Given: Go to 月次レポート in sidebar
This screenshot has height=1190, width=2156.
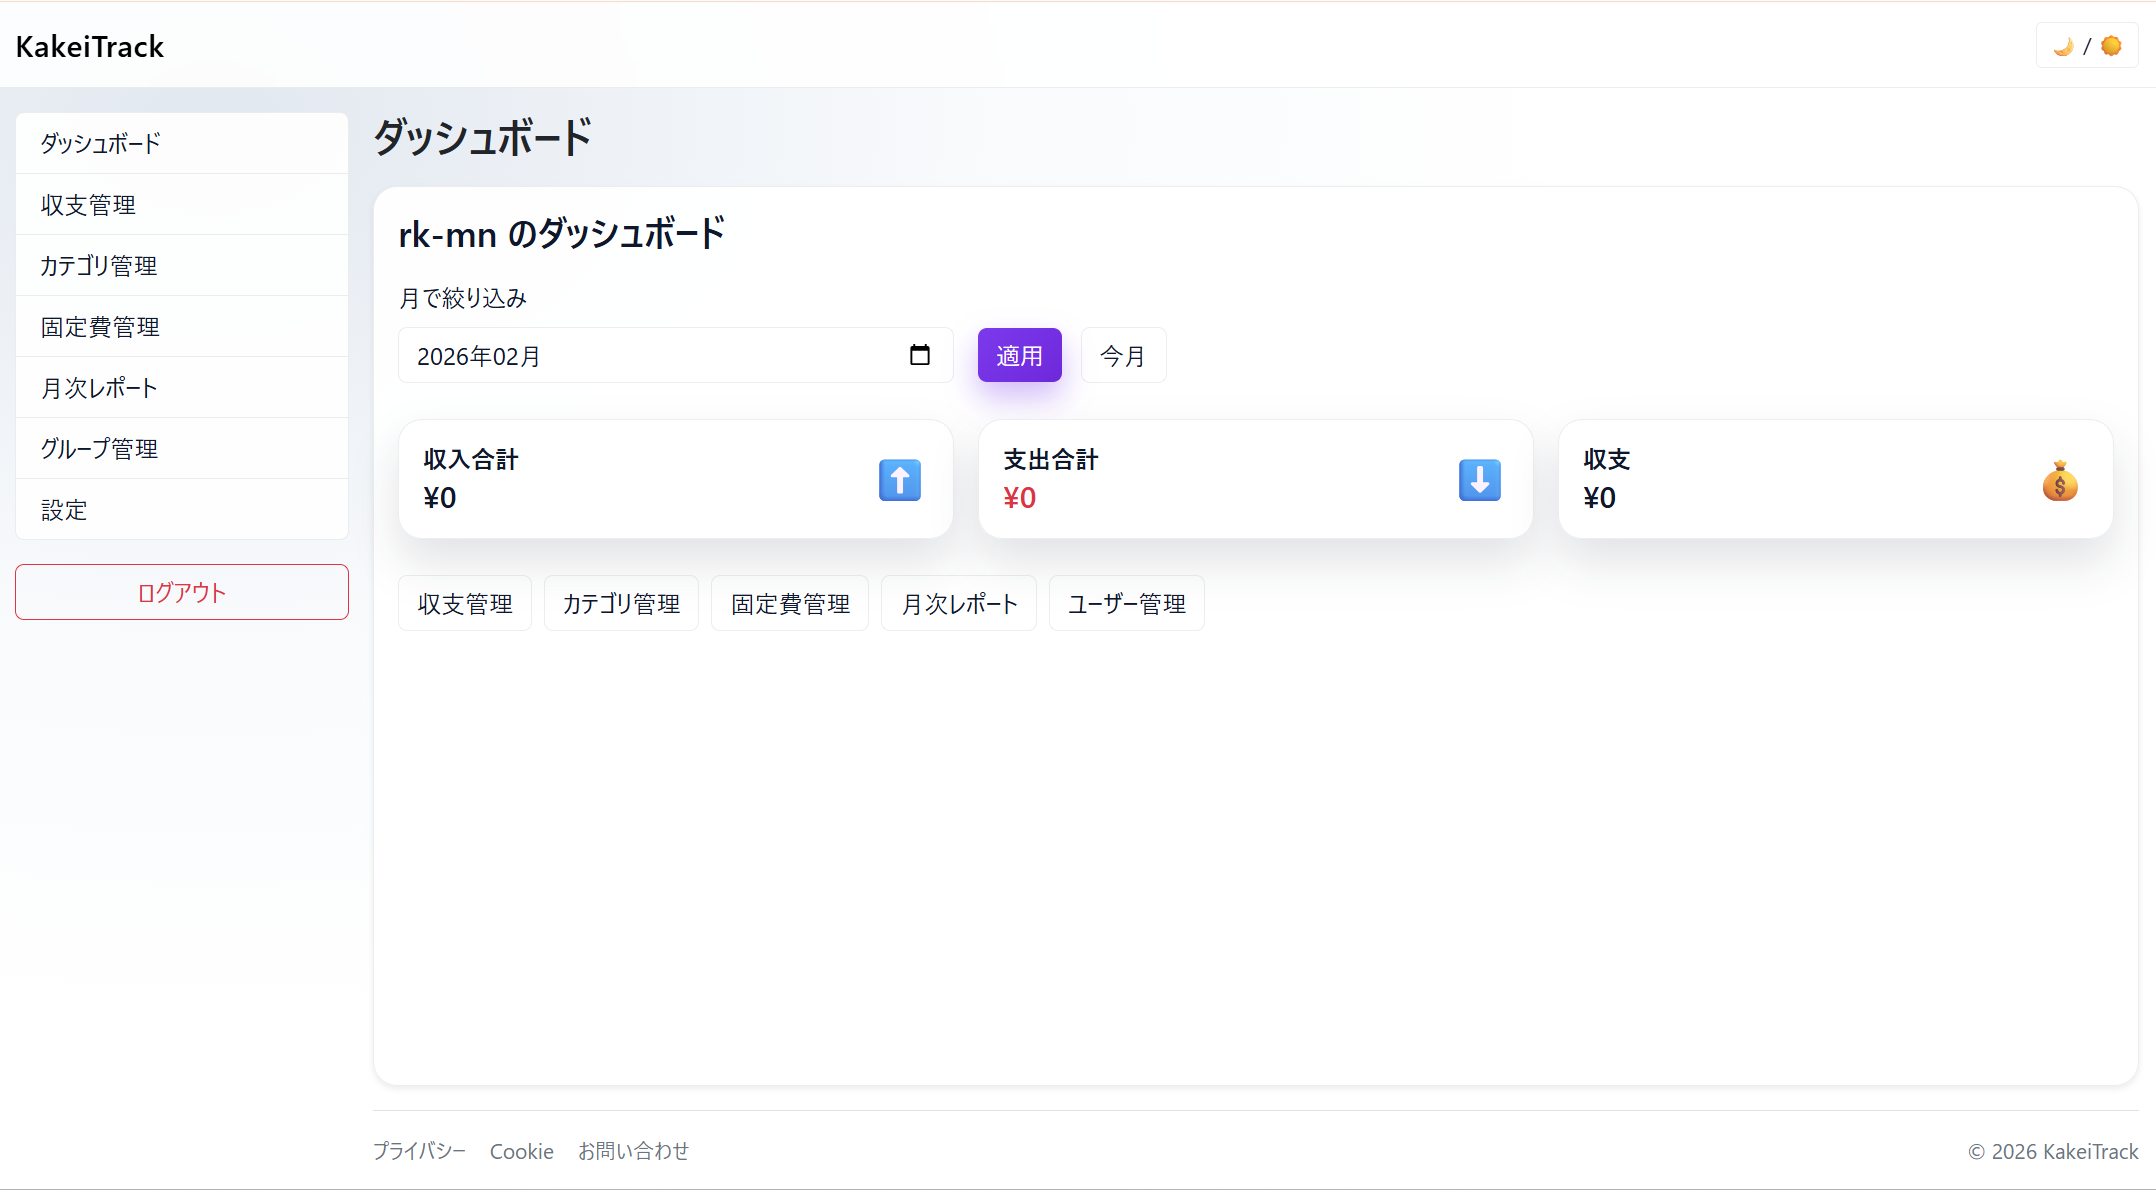Looking at the screenshot, I should point(182,388).
